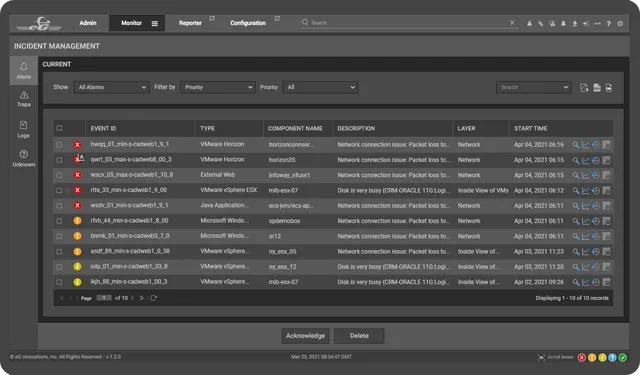This screenshot has width=640, height=375.
Task: Click the page refresh icon in pager
Action: [x=153, y=298]
